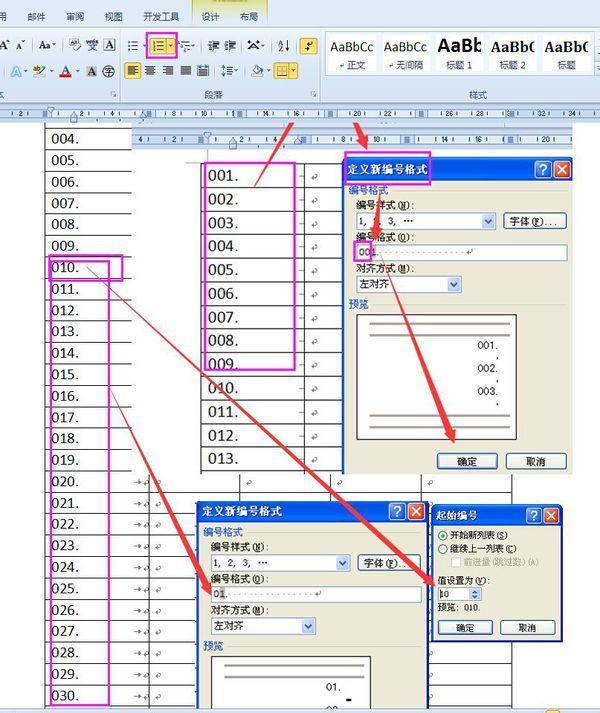Click the text highlight color icon
This screenshot has width=600, height=713.
[40, 71]
